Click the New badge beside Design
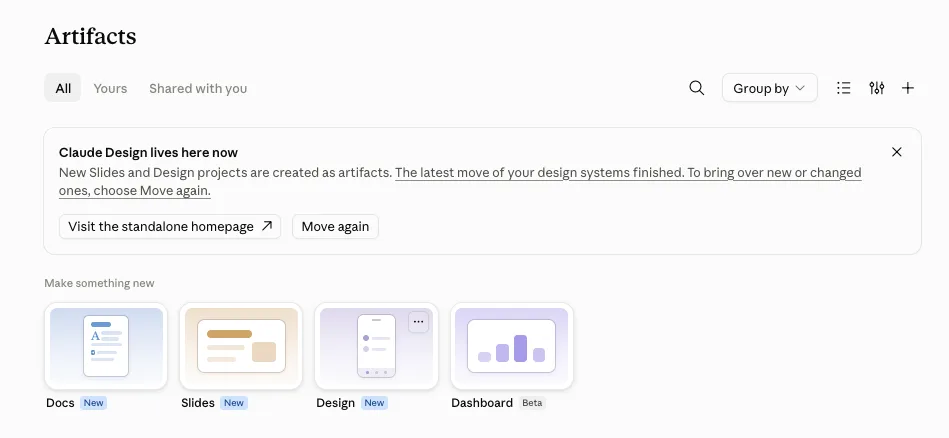This screenshot has height=438, width=949. coord(374,403)
